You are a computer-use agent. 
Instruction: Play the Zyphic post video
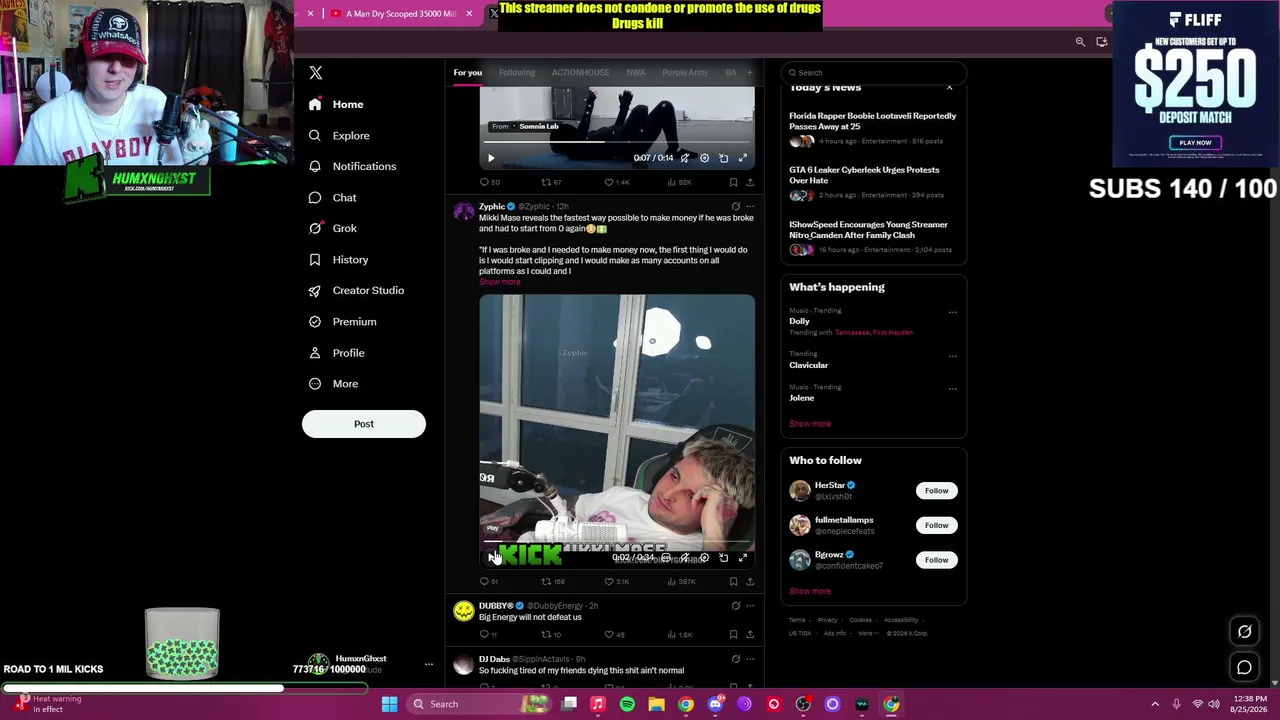491,557
